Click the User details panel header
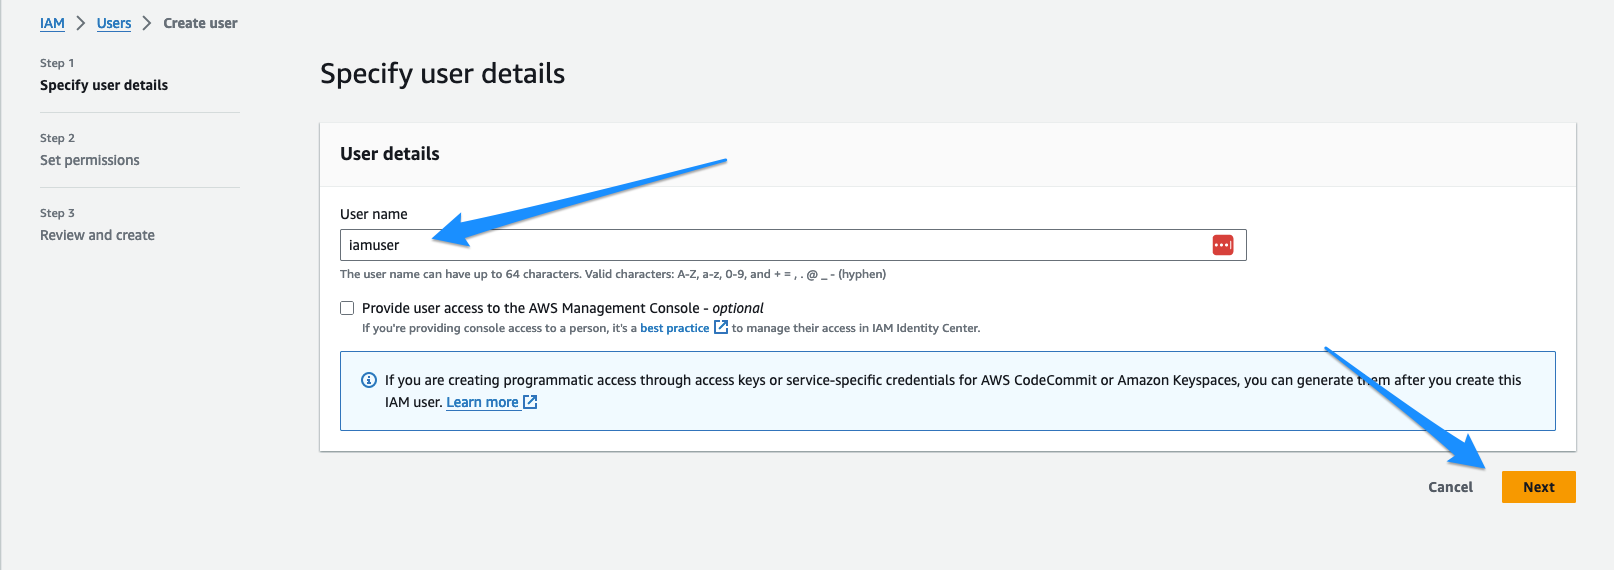 pyautogui.click(x=390, y=154)
